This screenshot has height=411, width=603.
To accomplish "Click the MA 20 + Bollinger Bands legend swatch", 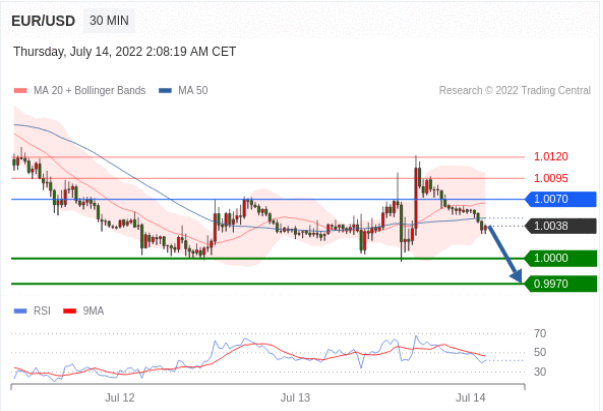I will pos(20,90).
